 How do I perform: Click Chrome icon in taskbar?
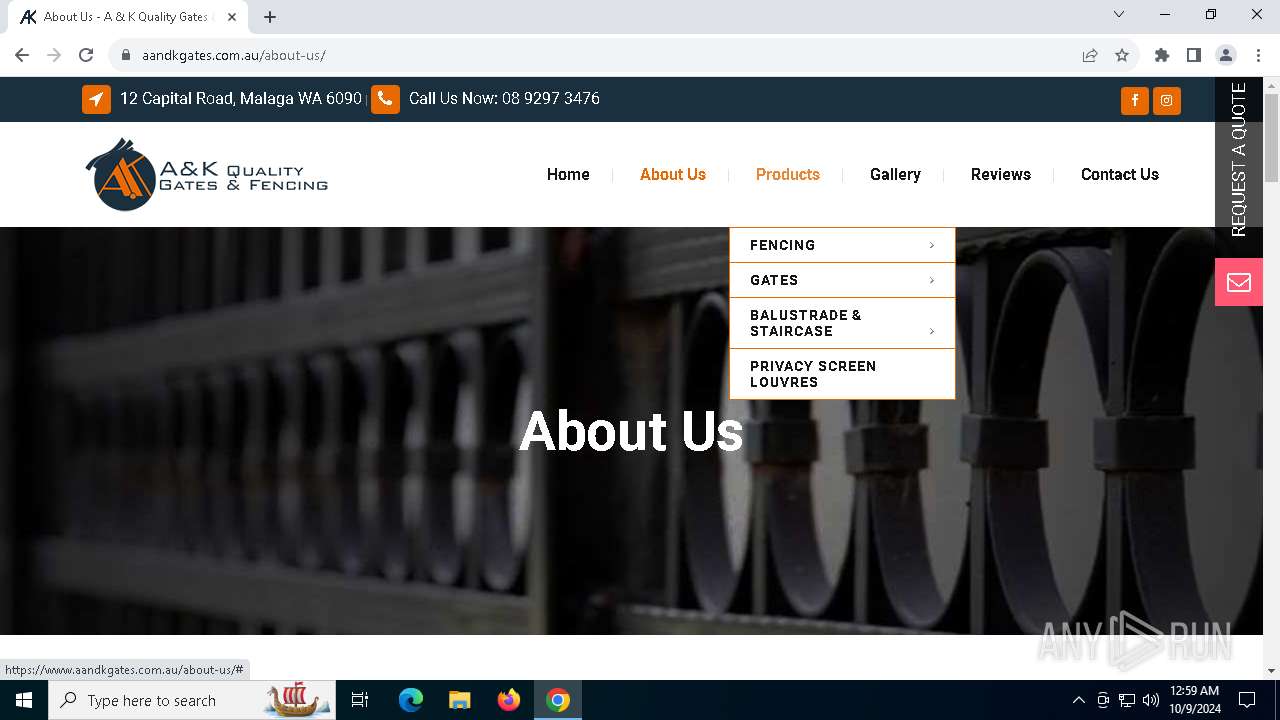click(x=558, y=700)
